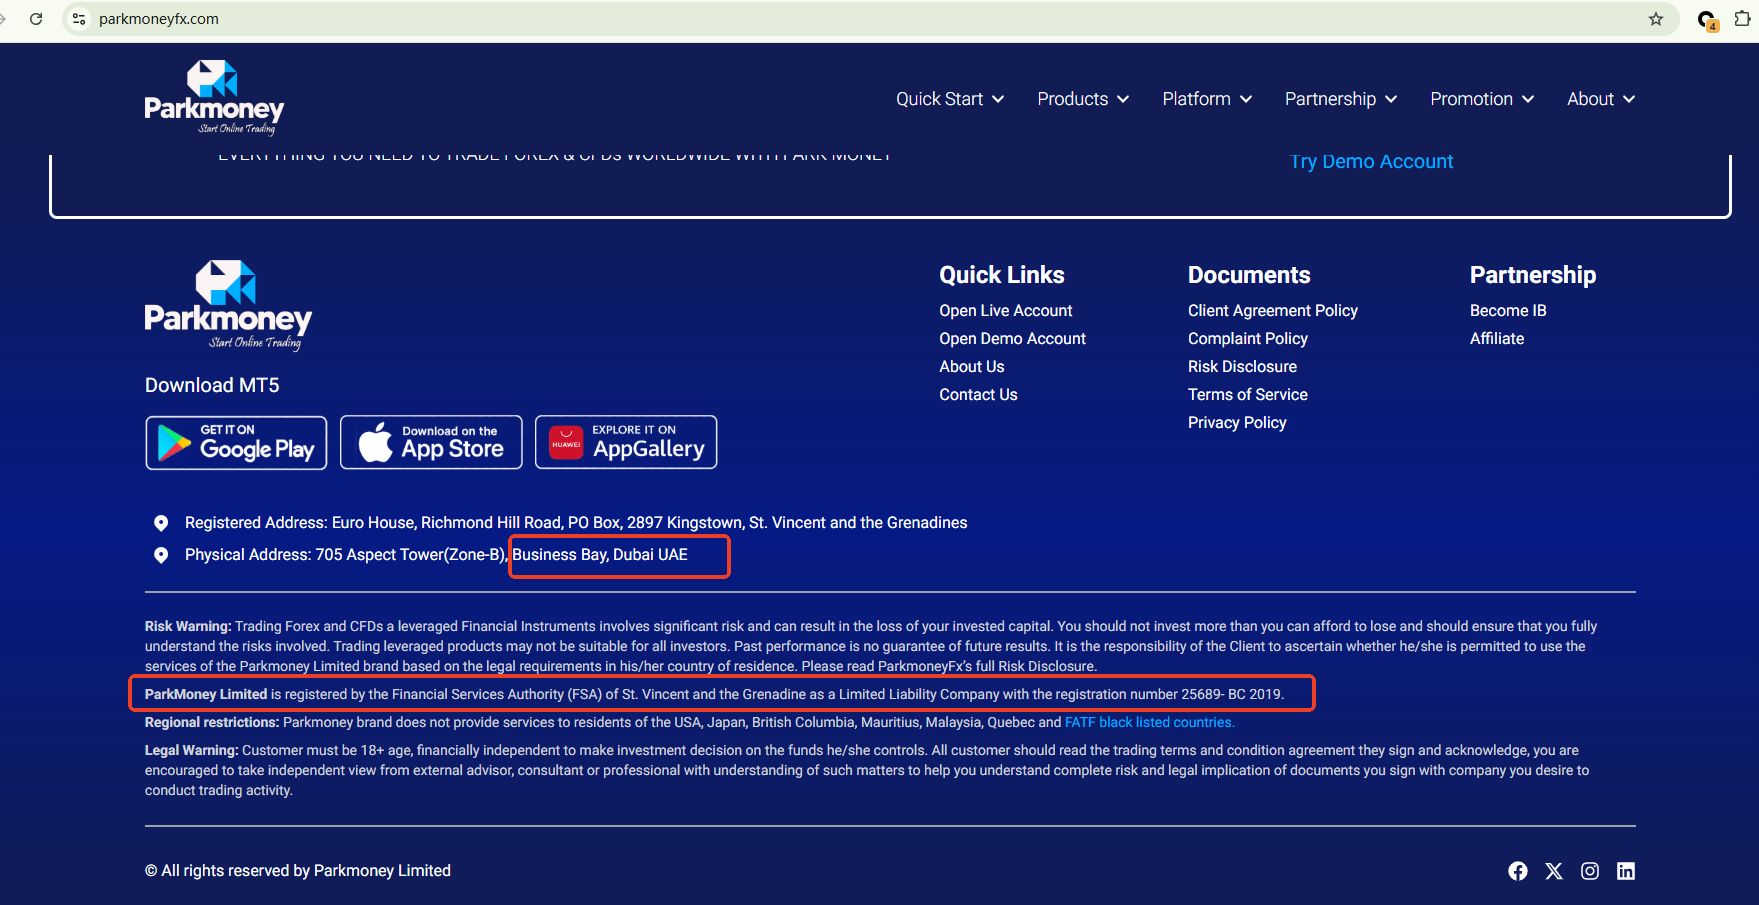Image resolution: width=1759 pixels, height=905 pixels.
Task: Click the All rights reserved copyright text
Action: click(298, 871)
